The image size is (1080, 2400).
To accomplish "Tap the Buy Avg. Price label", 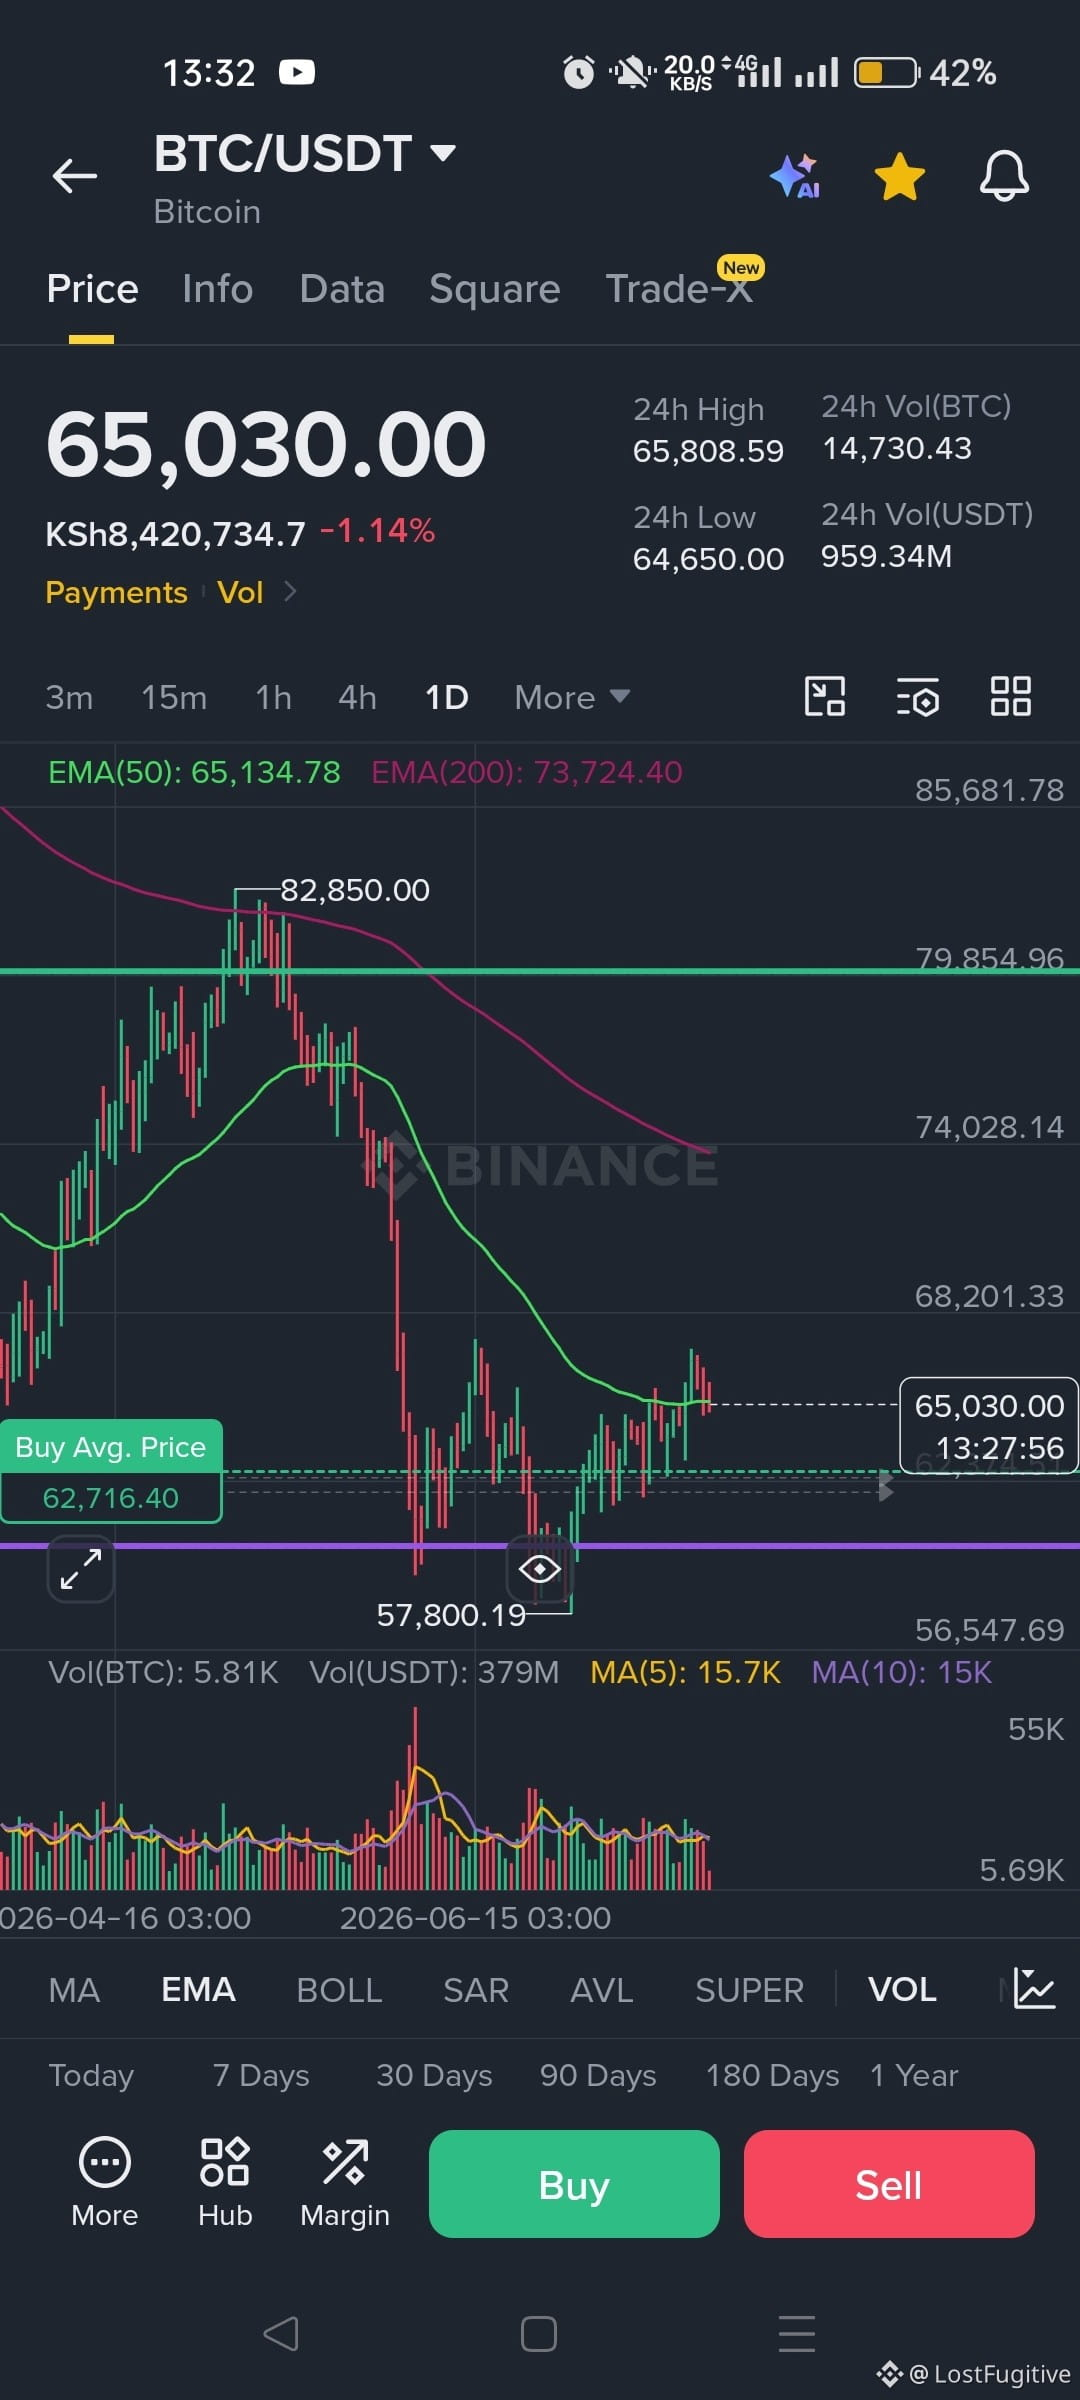I will tap(111, 1447).
